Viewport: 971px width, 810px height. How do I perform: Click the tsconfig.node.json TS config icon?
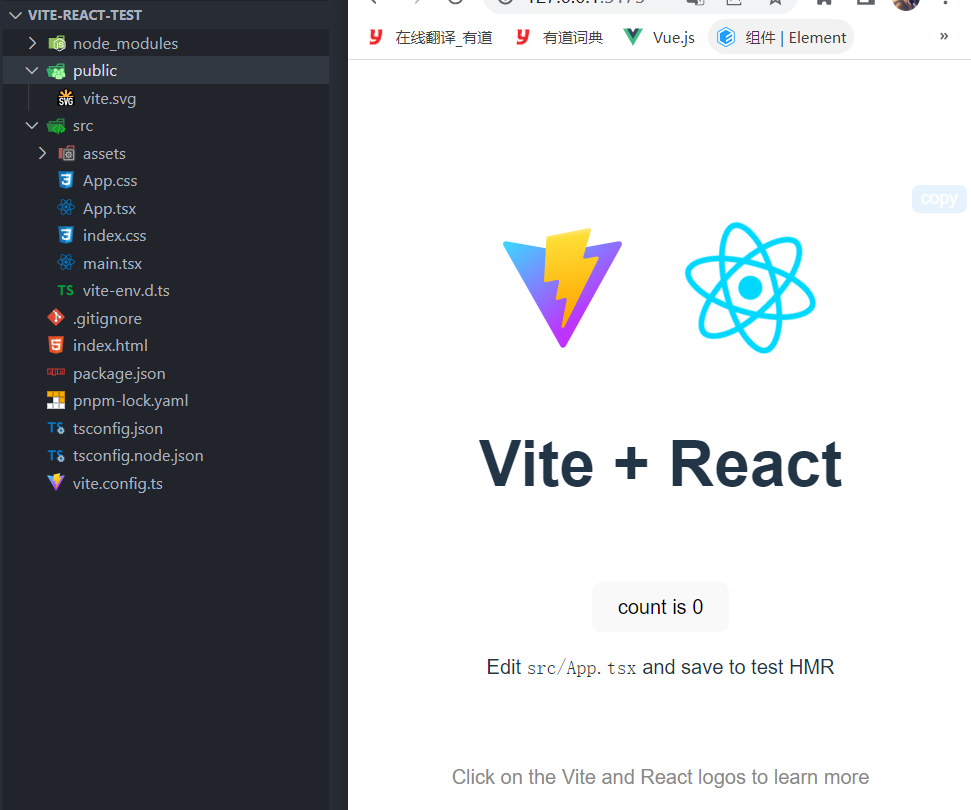point(56,456)
